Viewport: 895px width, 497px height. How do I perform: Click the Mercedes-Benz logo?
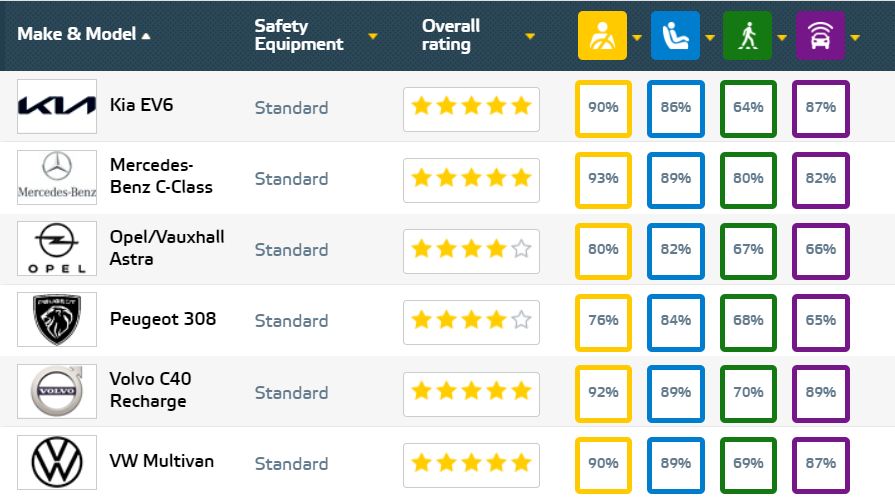coord(57,178)
